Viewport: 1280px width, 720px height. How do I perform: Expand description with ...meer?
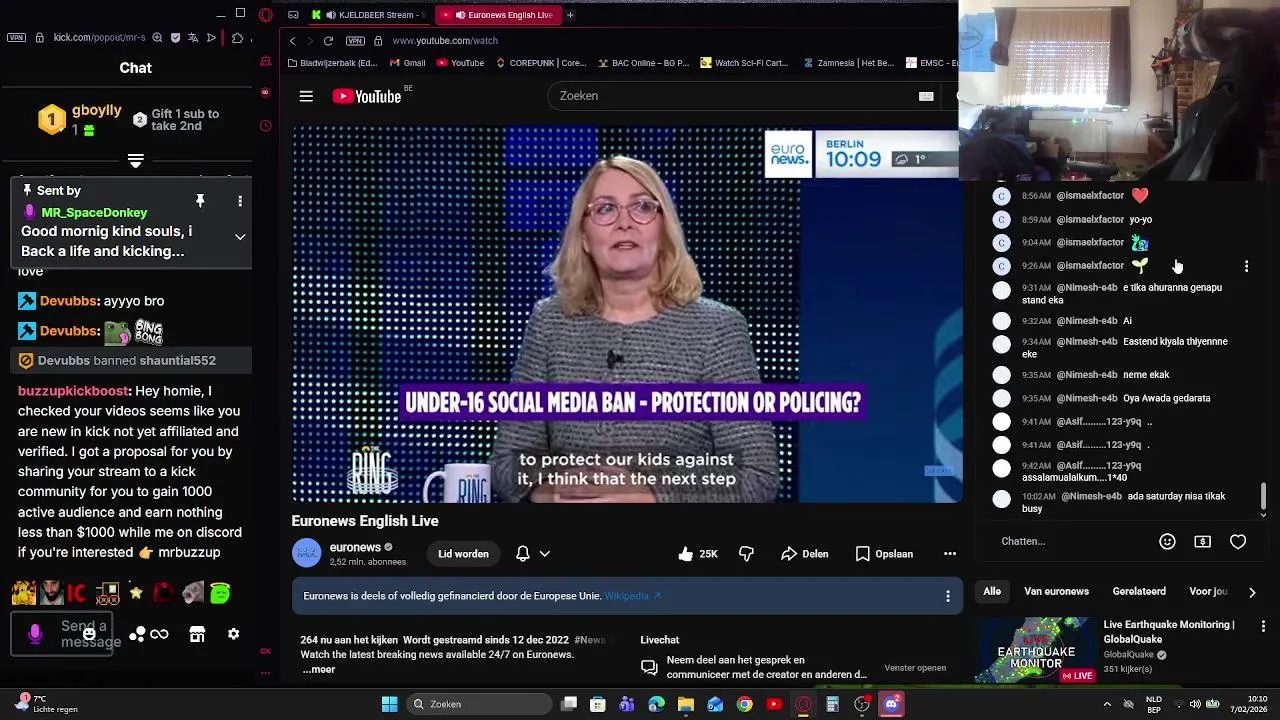319,669
